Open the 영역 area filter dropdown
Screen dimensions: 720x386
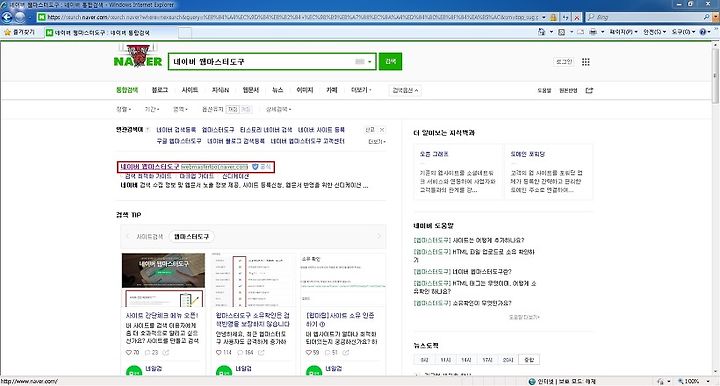(180, 109)
